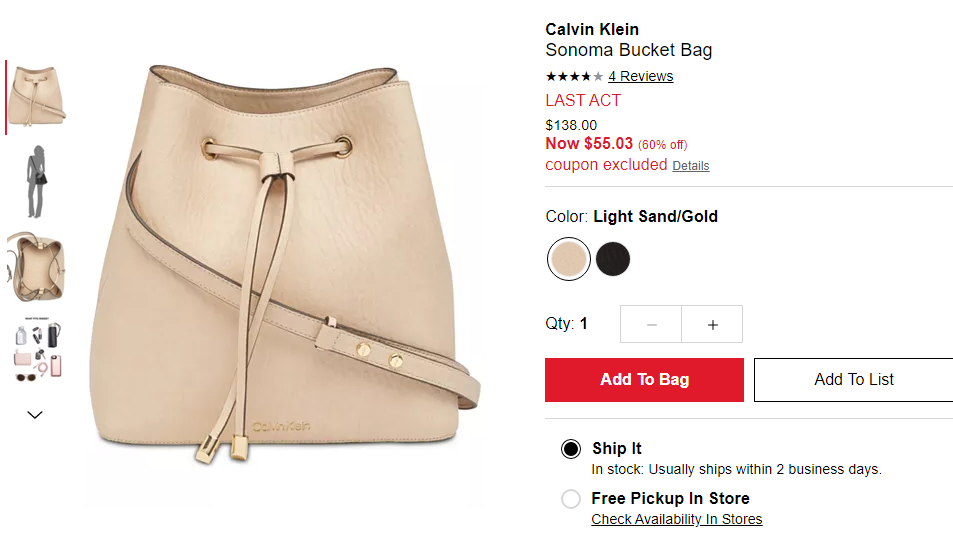953x539 pixels.
Task: View the front bag thumbnail
Action: tap(36, 96)
